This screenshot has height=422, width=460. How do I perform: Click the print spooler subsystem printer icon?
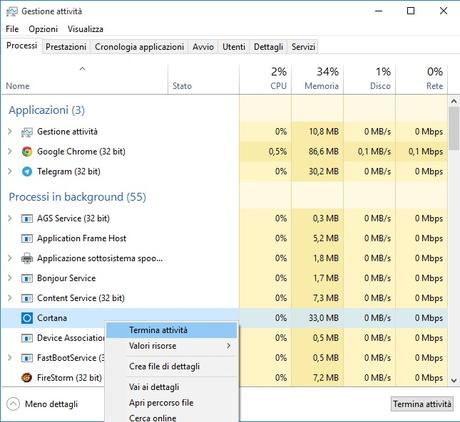tap(27, 258)
